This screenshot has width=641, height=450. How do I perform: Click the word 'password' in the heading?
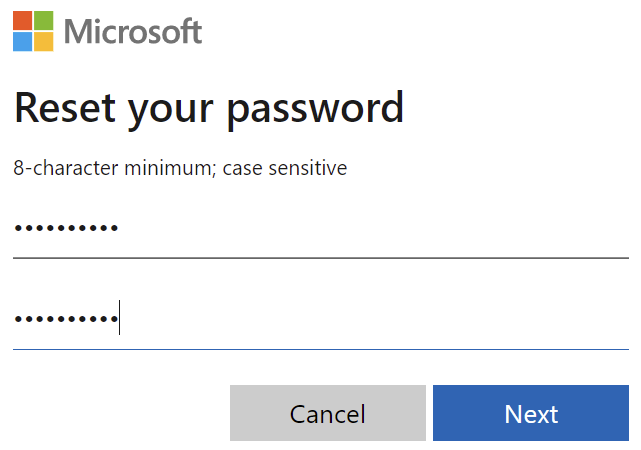[315, 110]
